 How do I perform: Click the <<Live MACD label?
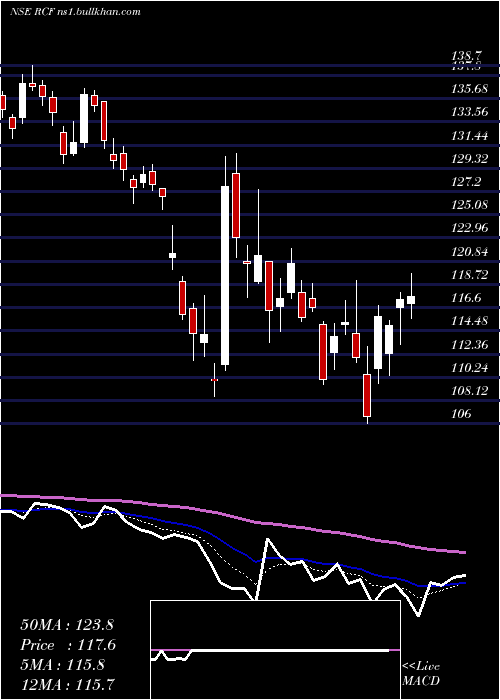pyautogui.click(x=421, y=674)
